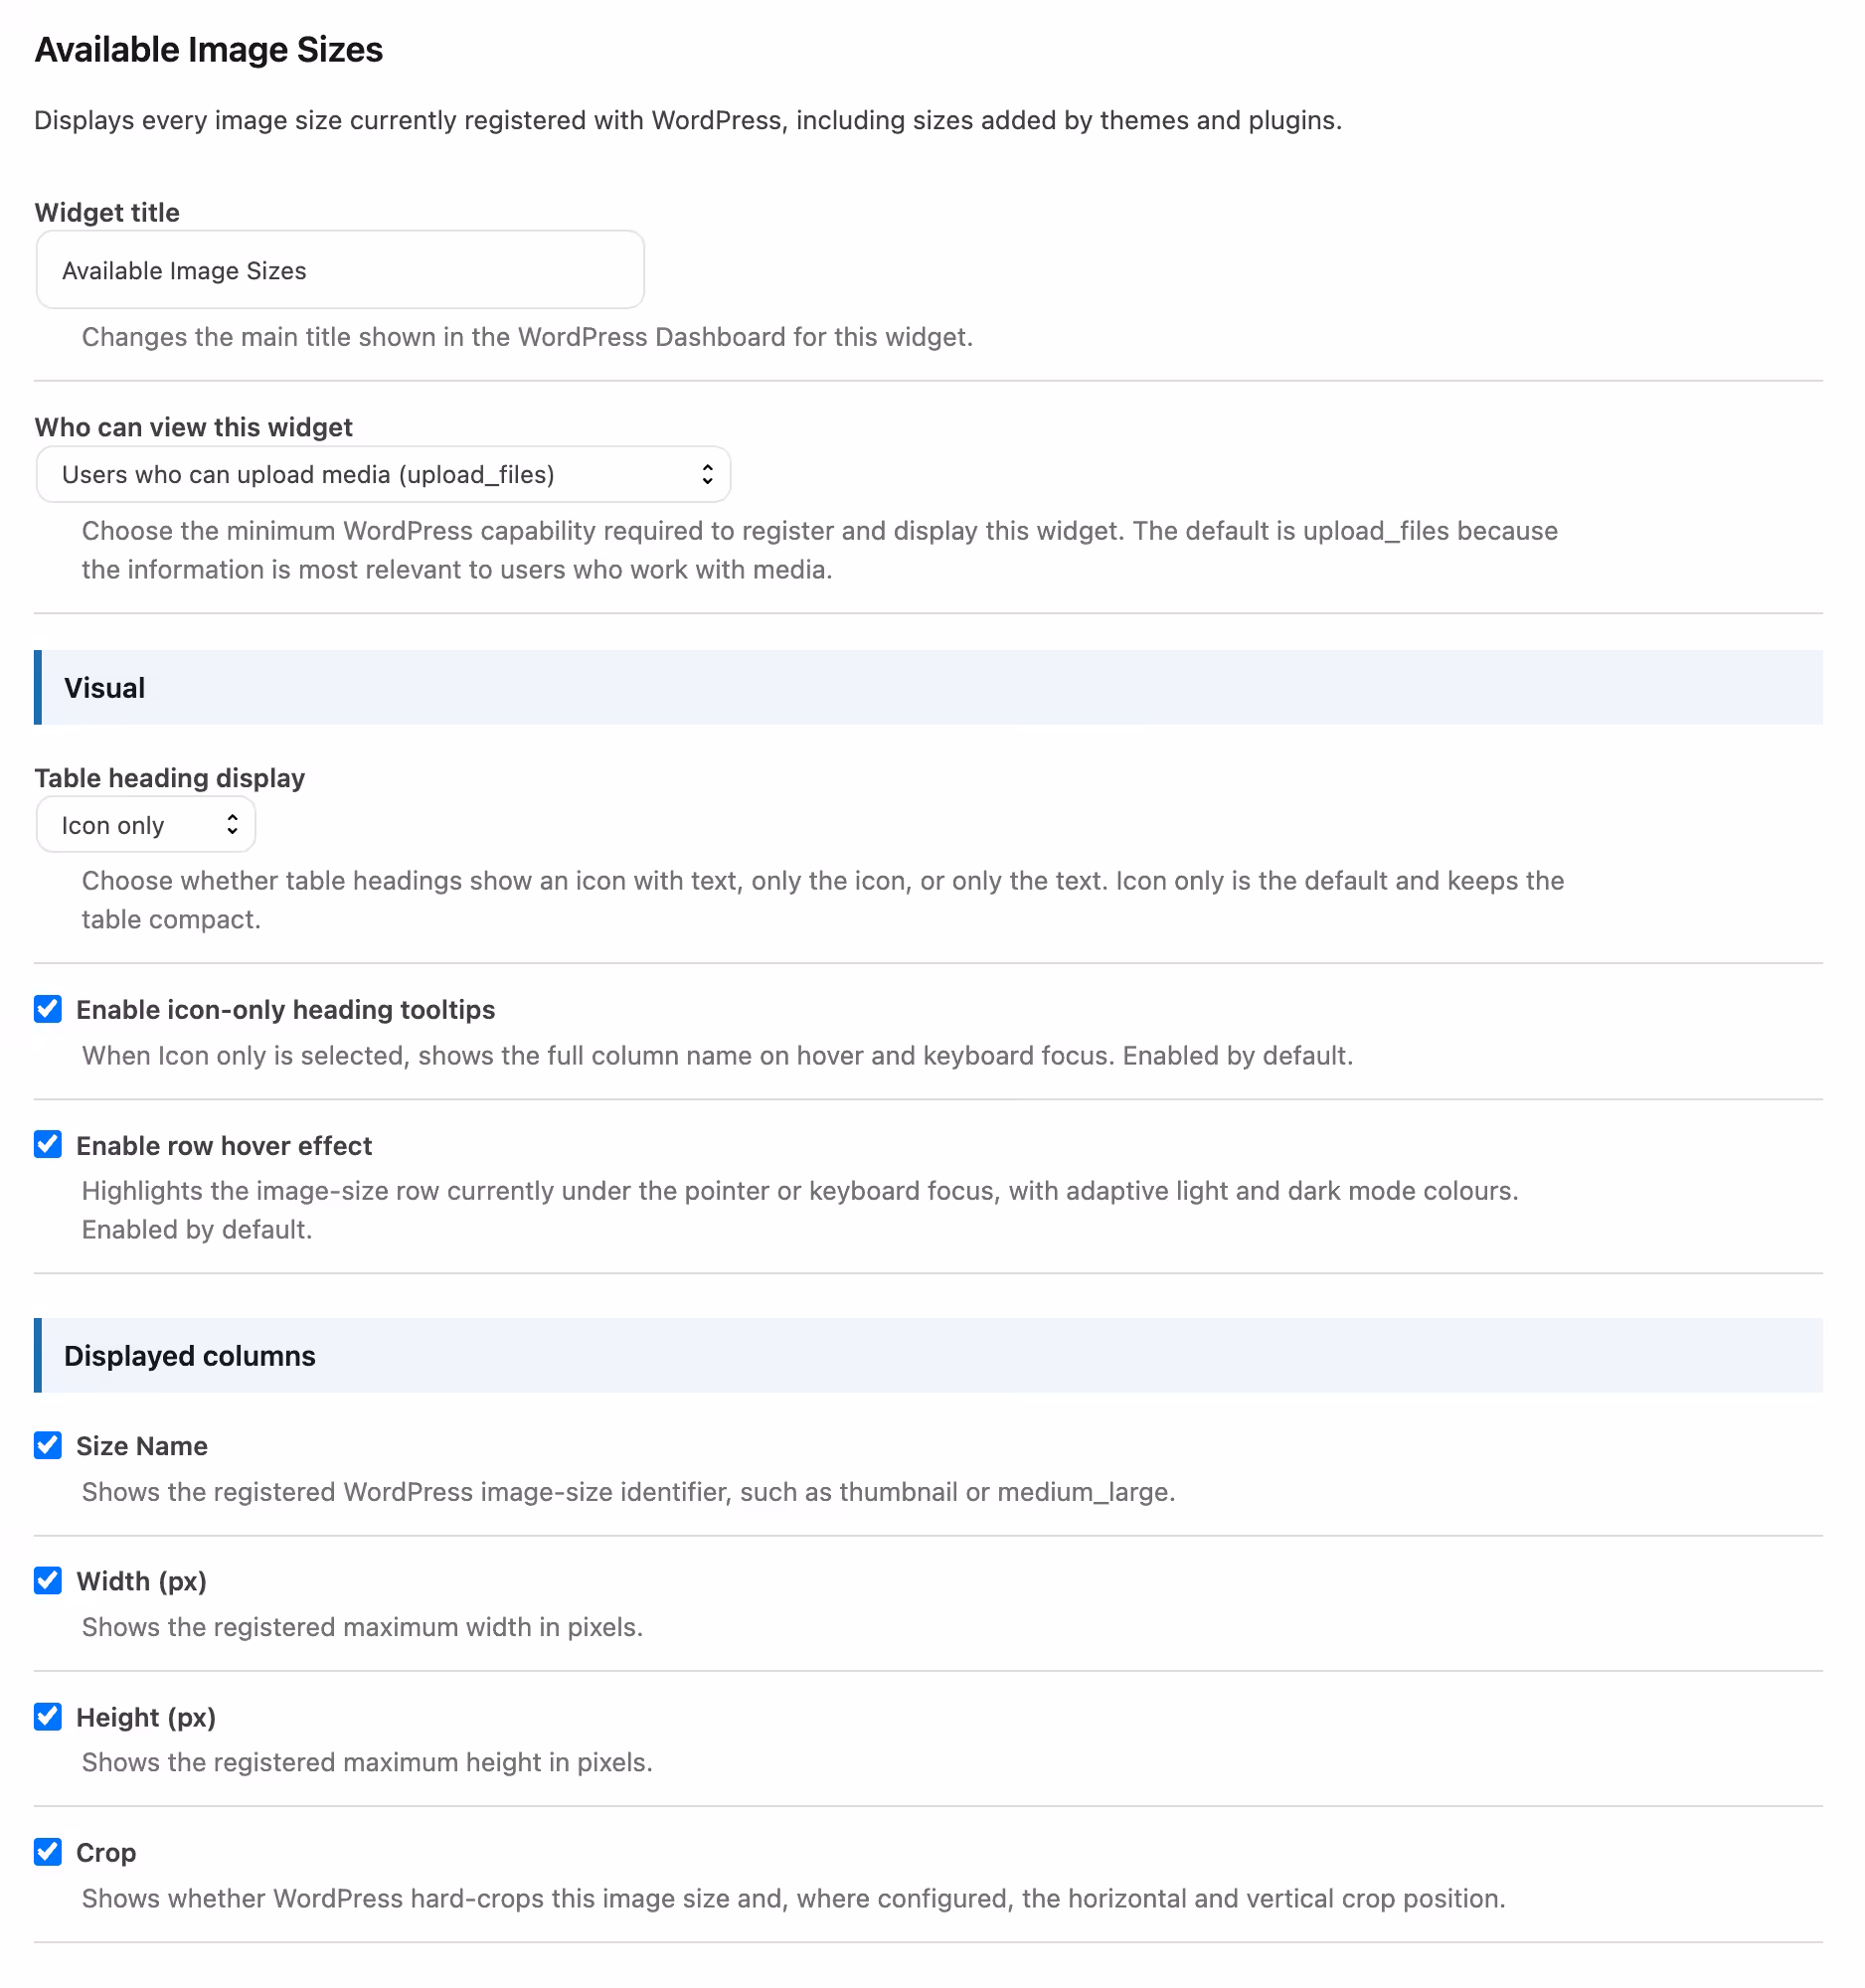Click the Crop label text
The image size is (1865, 1988).
click(x=106, y=1853)
